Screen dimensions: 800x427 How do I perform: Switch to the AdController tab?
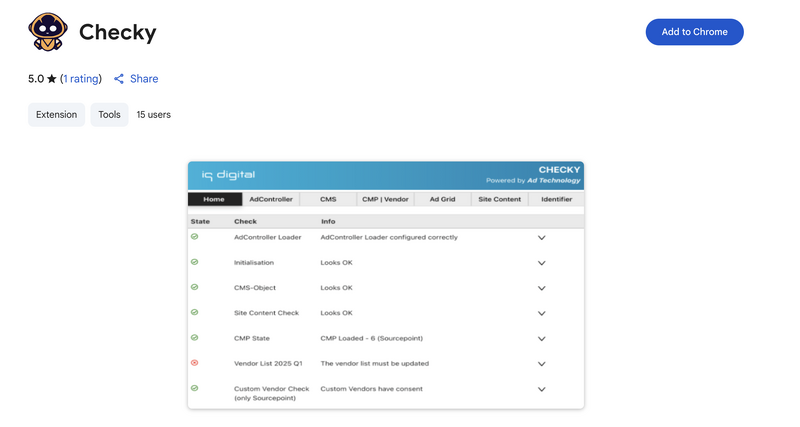pos(271,199)
